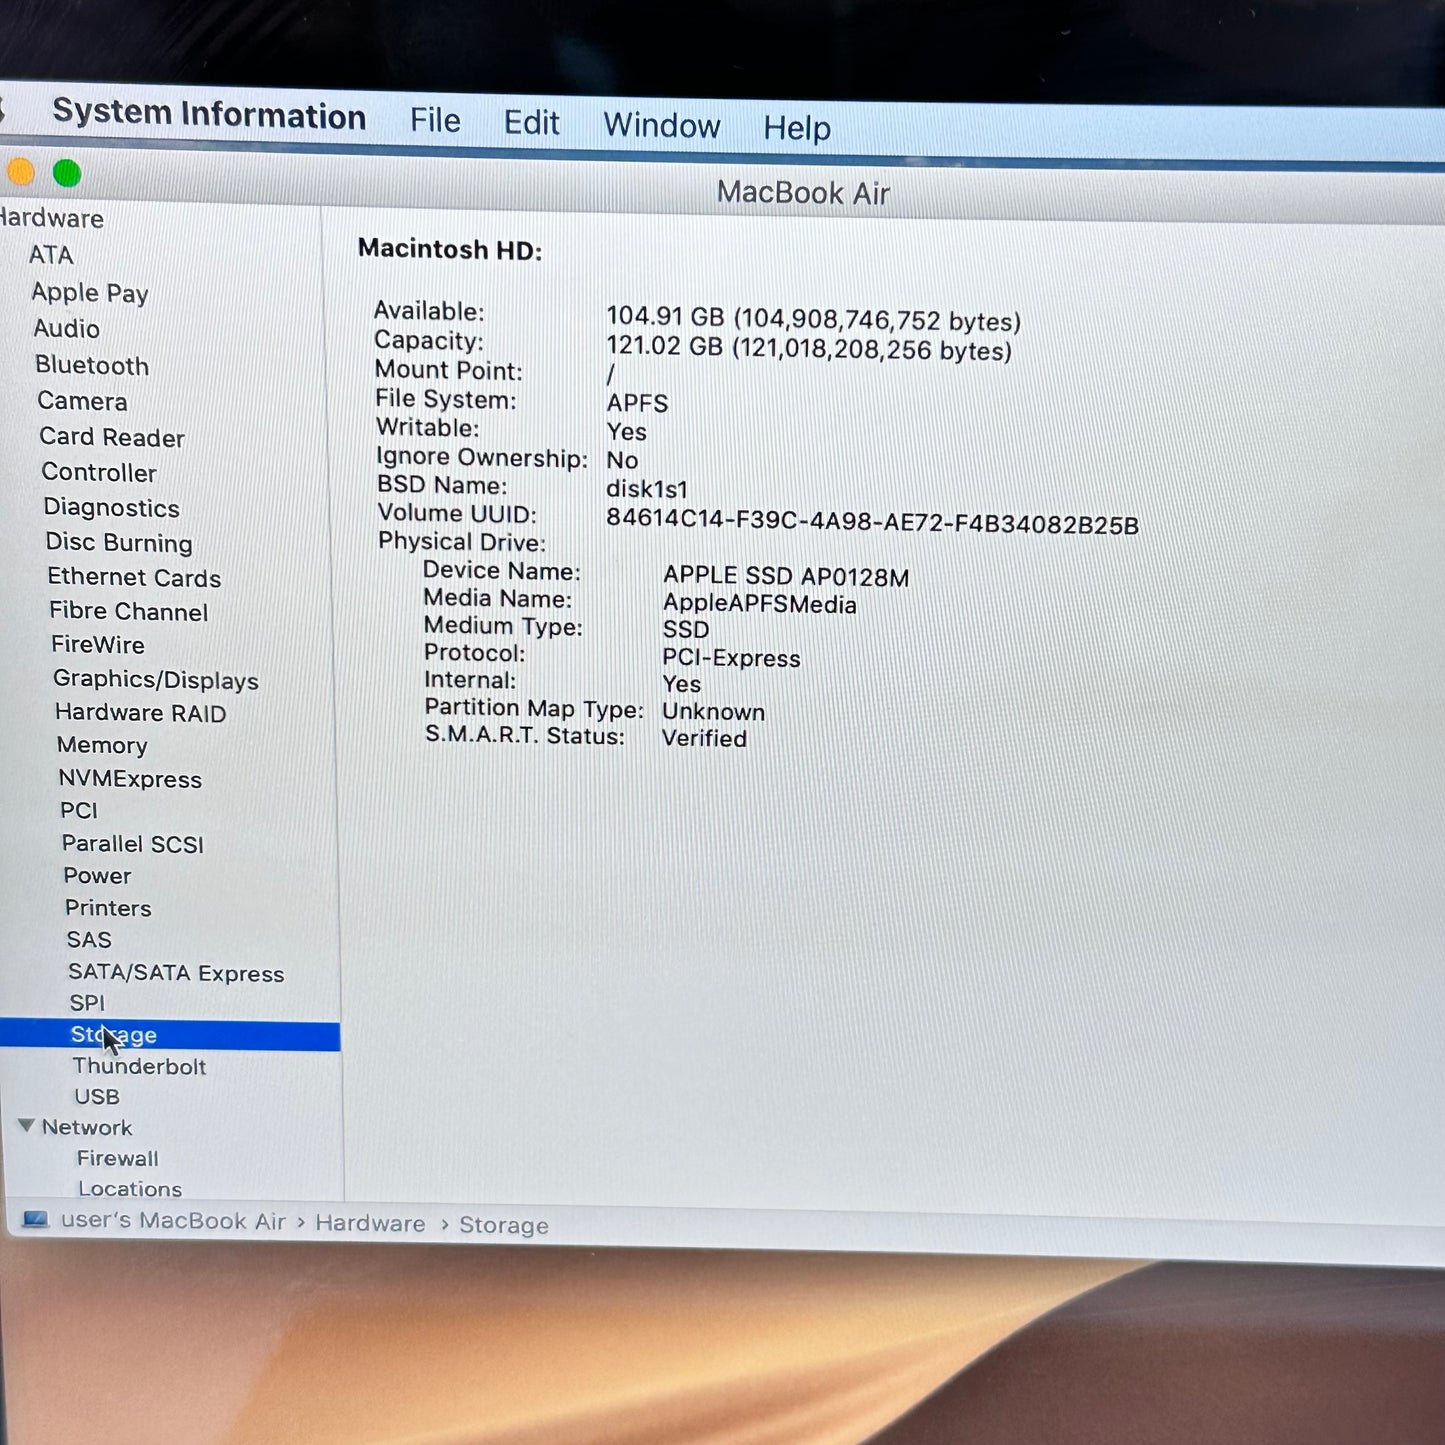The image size is (1445, 1445).
Task: Click the yellow minimize window button
Action: [x=21, y=171]
